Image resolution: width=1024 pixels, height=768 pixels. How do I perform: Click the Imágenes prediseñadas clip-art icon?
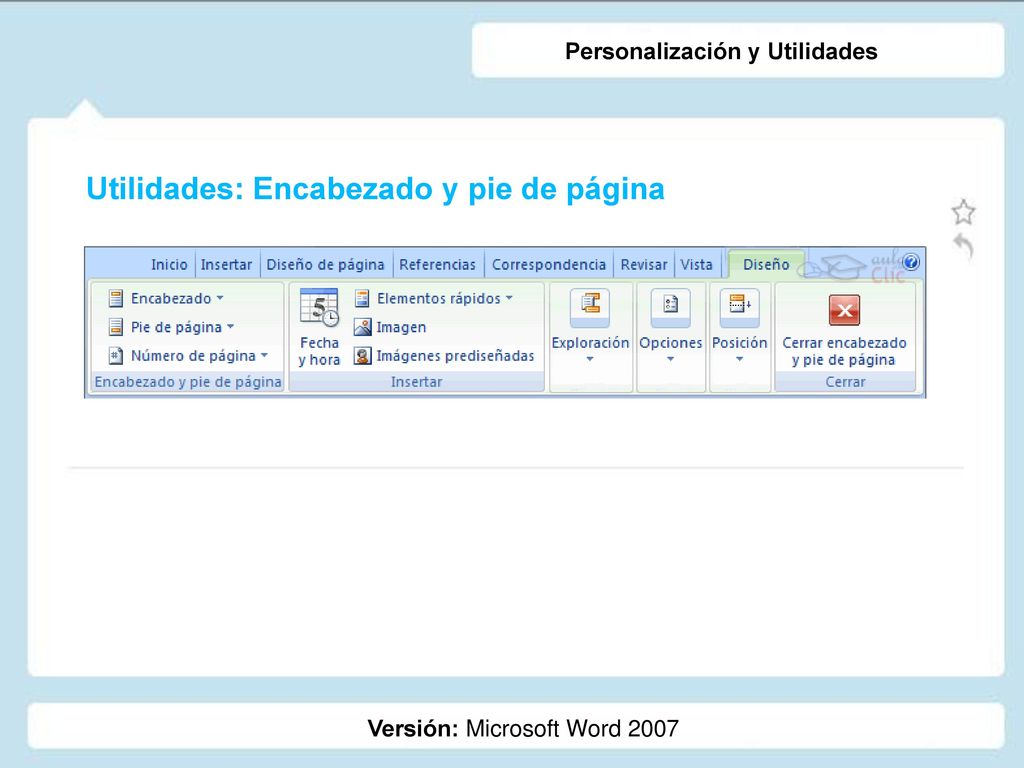[x=362, y=356]
